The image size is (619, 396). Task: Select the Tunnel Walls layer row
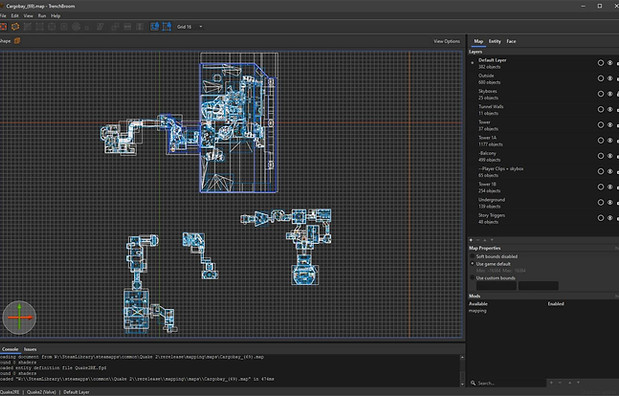pyautogui.click(x=543, y=110)
